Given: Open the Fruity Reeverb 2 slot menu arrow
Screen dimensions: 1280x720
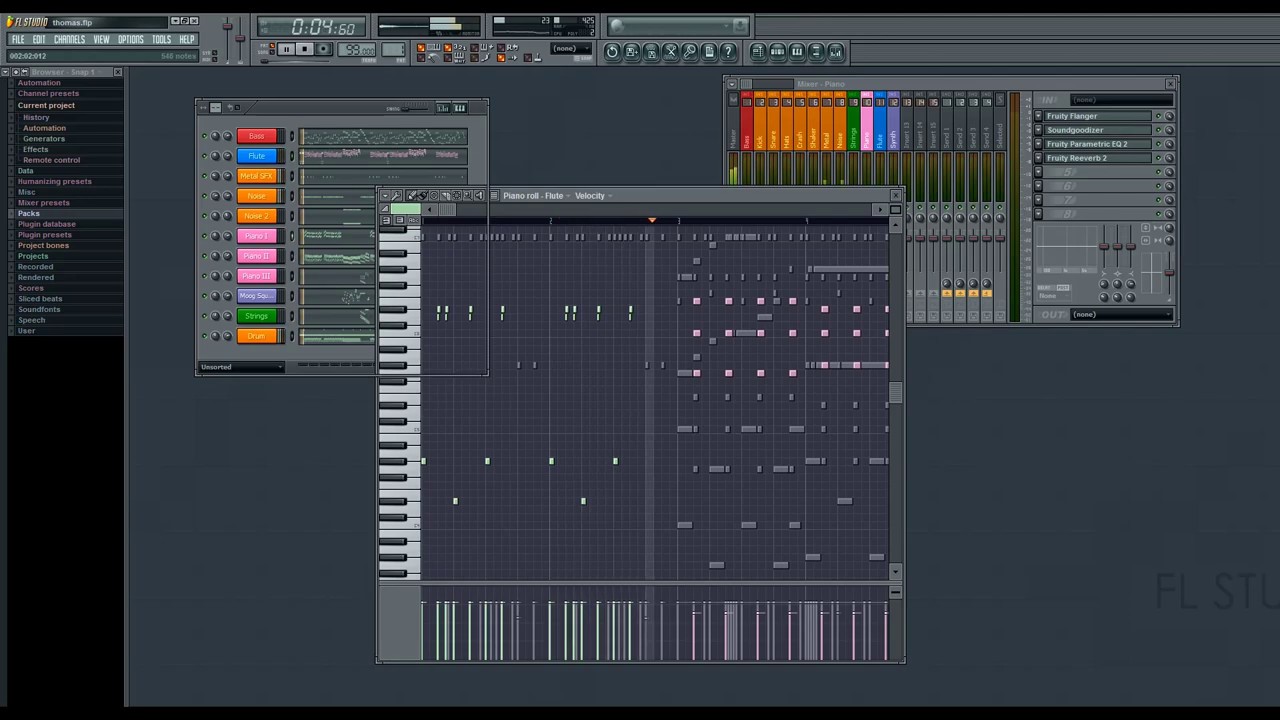Looking at the screenshot, I should click(x=1038, y=158).
